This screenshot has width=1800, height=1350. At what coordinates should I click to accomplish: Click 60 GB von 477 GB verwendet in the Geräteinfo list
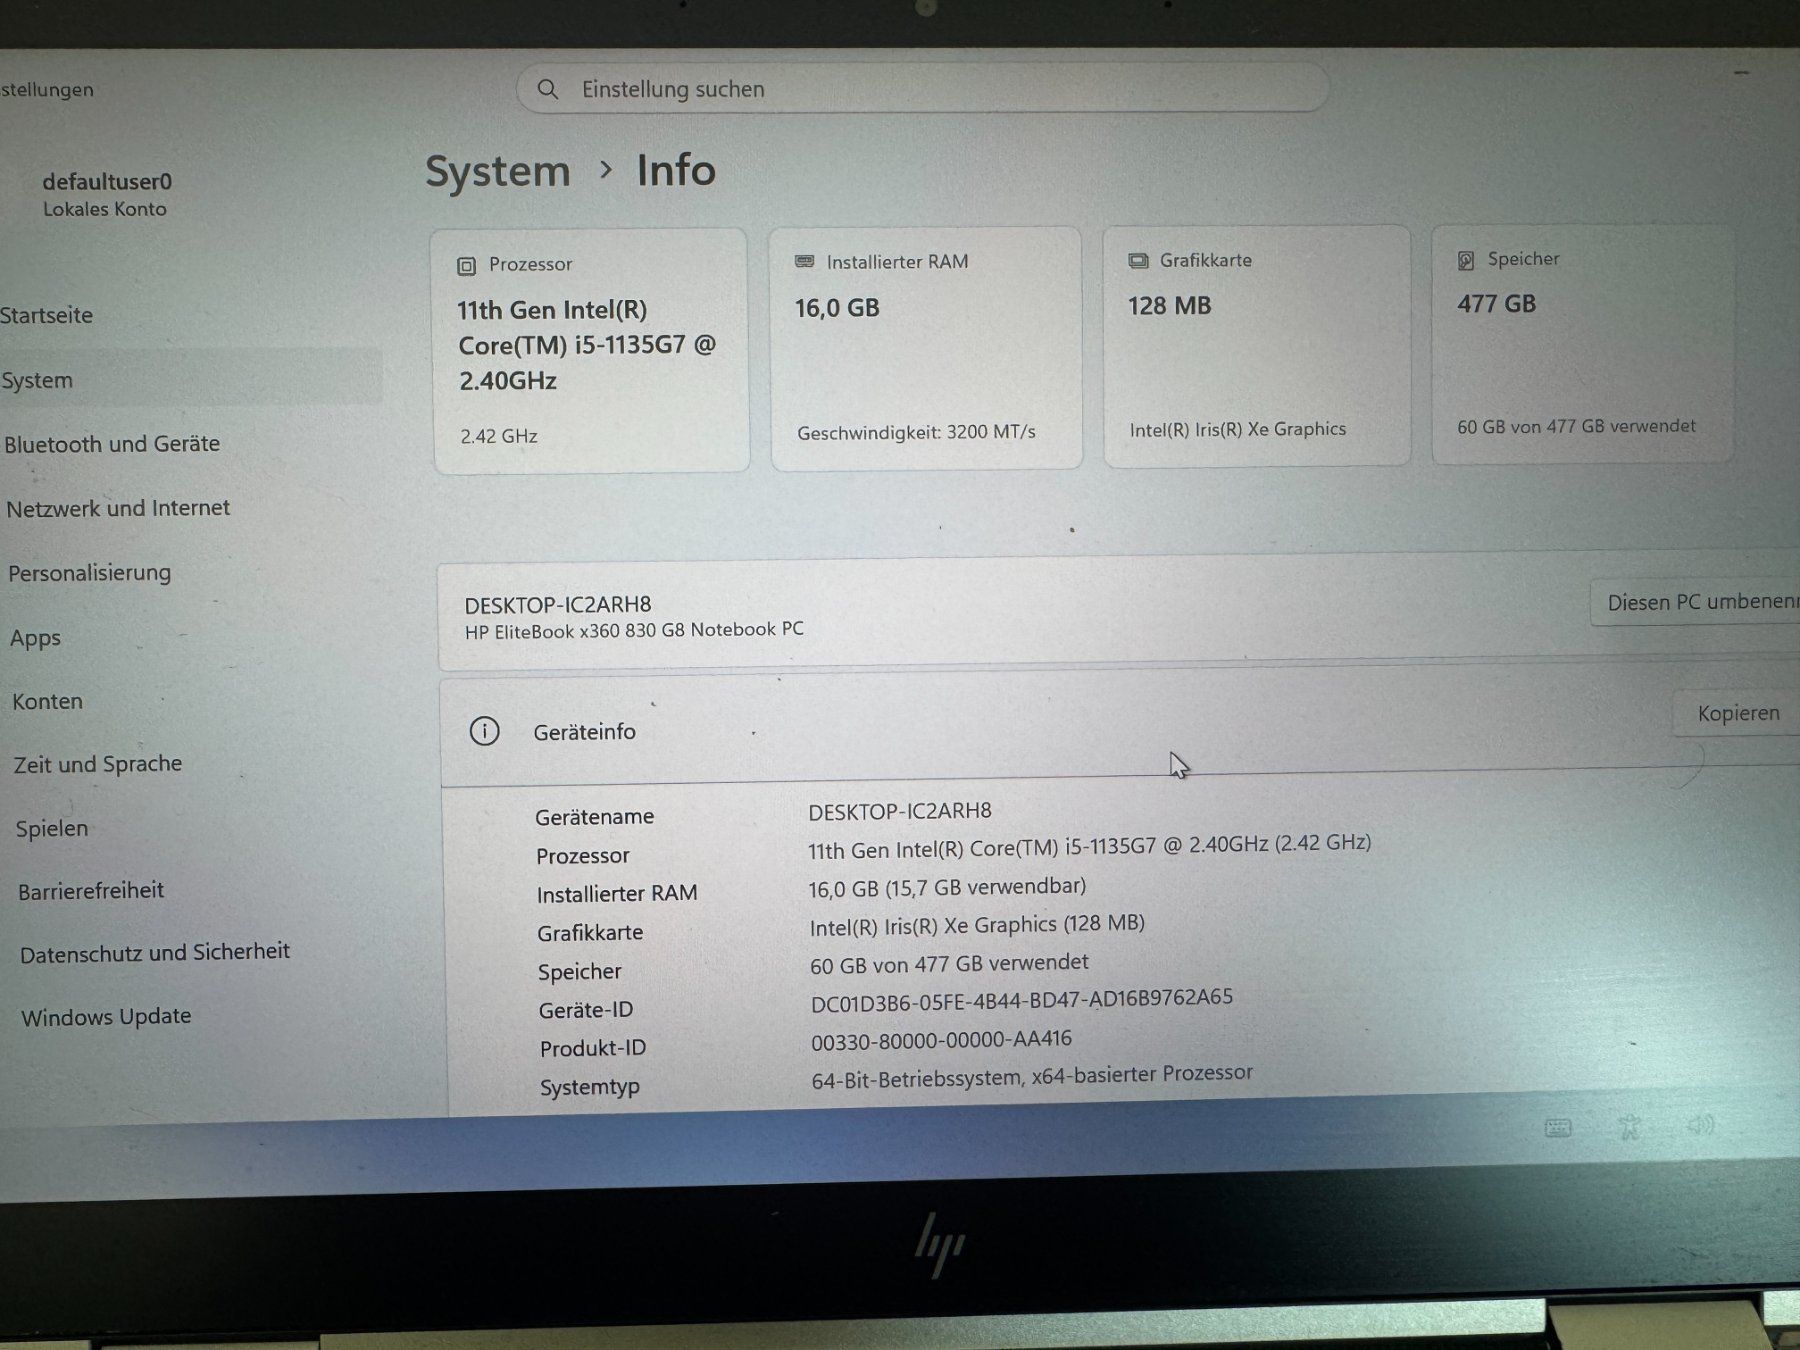point(949,964)
